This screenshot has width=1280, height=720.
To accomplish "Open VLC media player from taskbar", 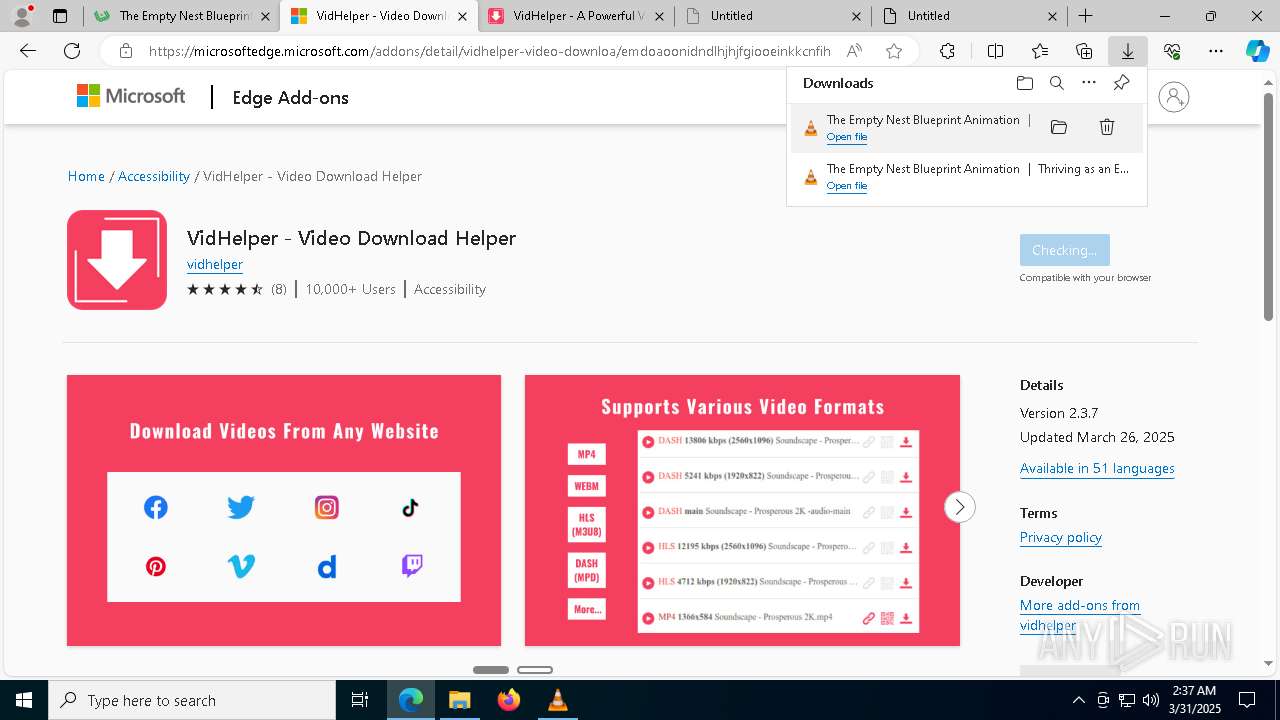I will click(x=558, y=700).
